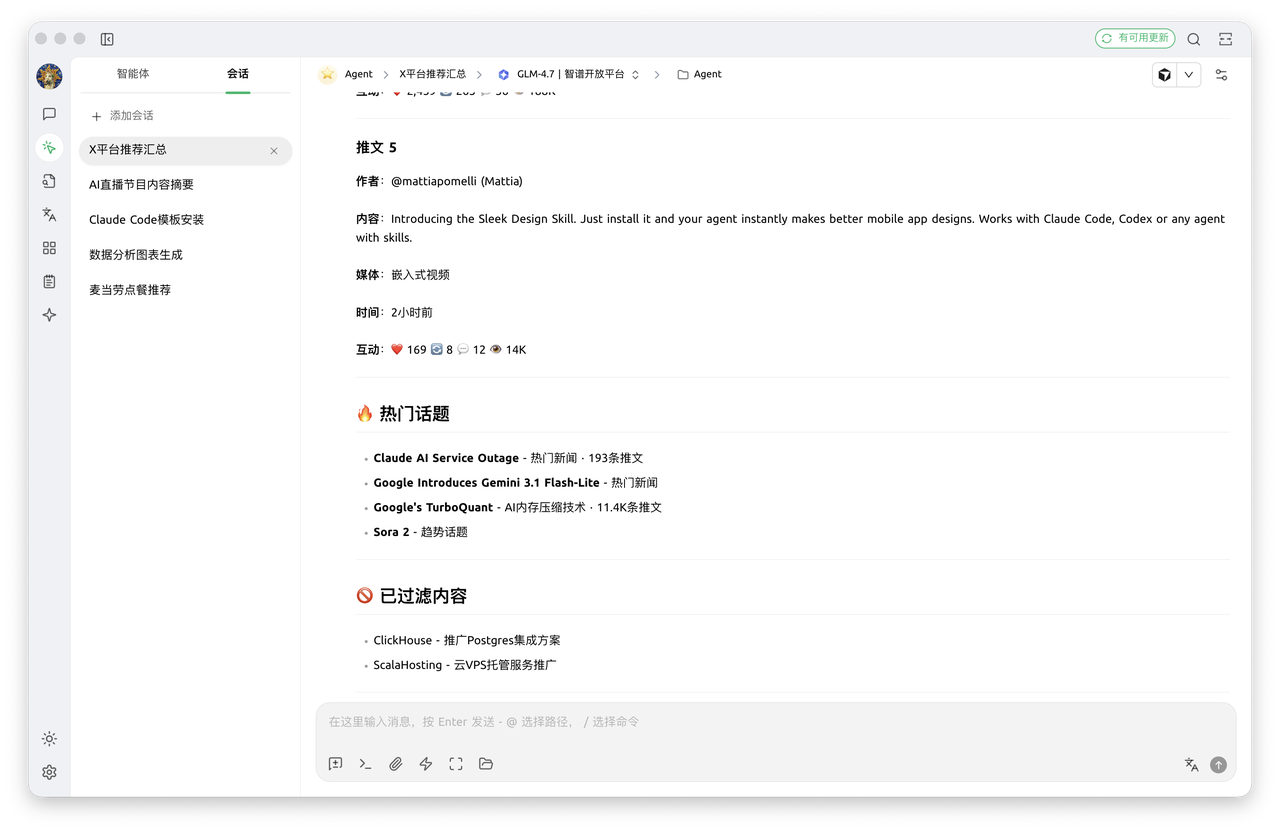This screenshot has width=1280, height=832.
Task: Click the lightning bolt quick phrases icon
Action: [426, 764]
